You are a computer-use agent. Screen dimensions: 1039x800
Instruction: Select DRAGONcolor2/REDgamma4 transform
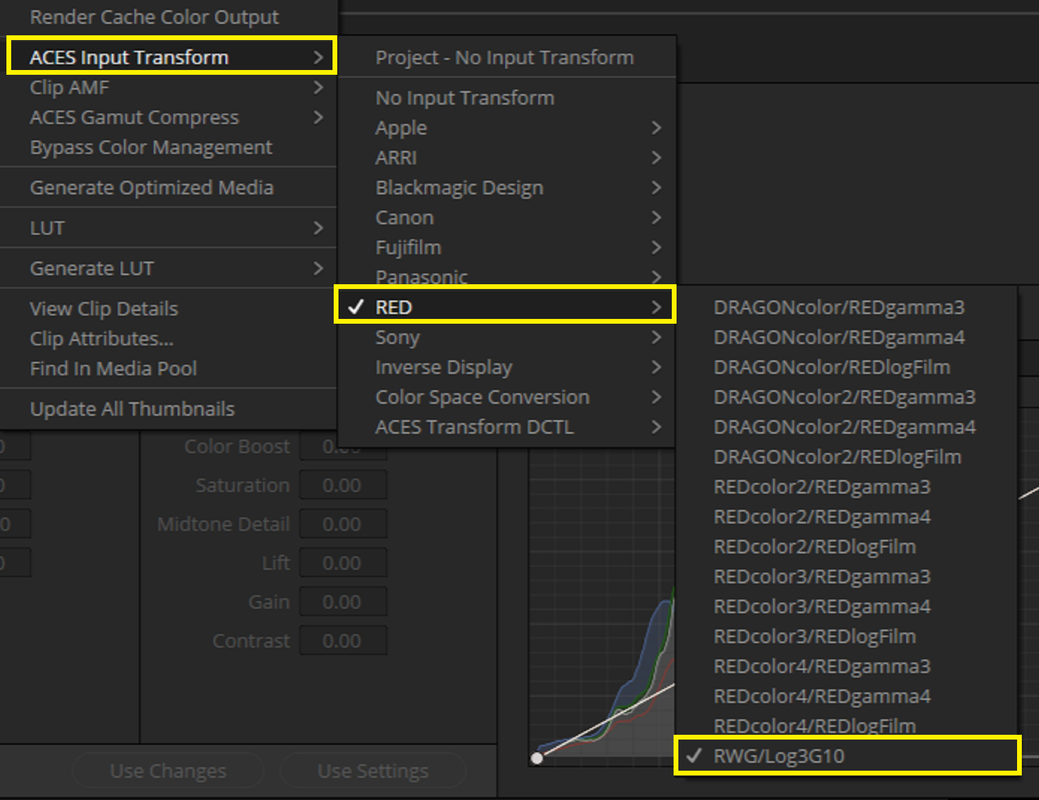(846, 427)
